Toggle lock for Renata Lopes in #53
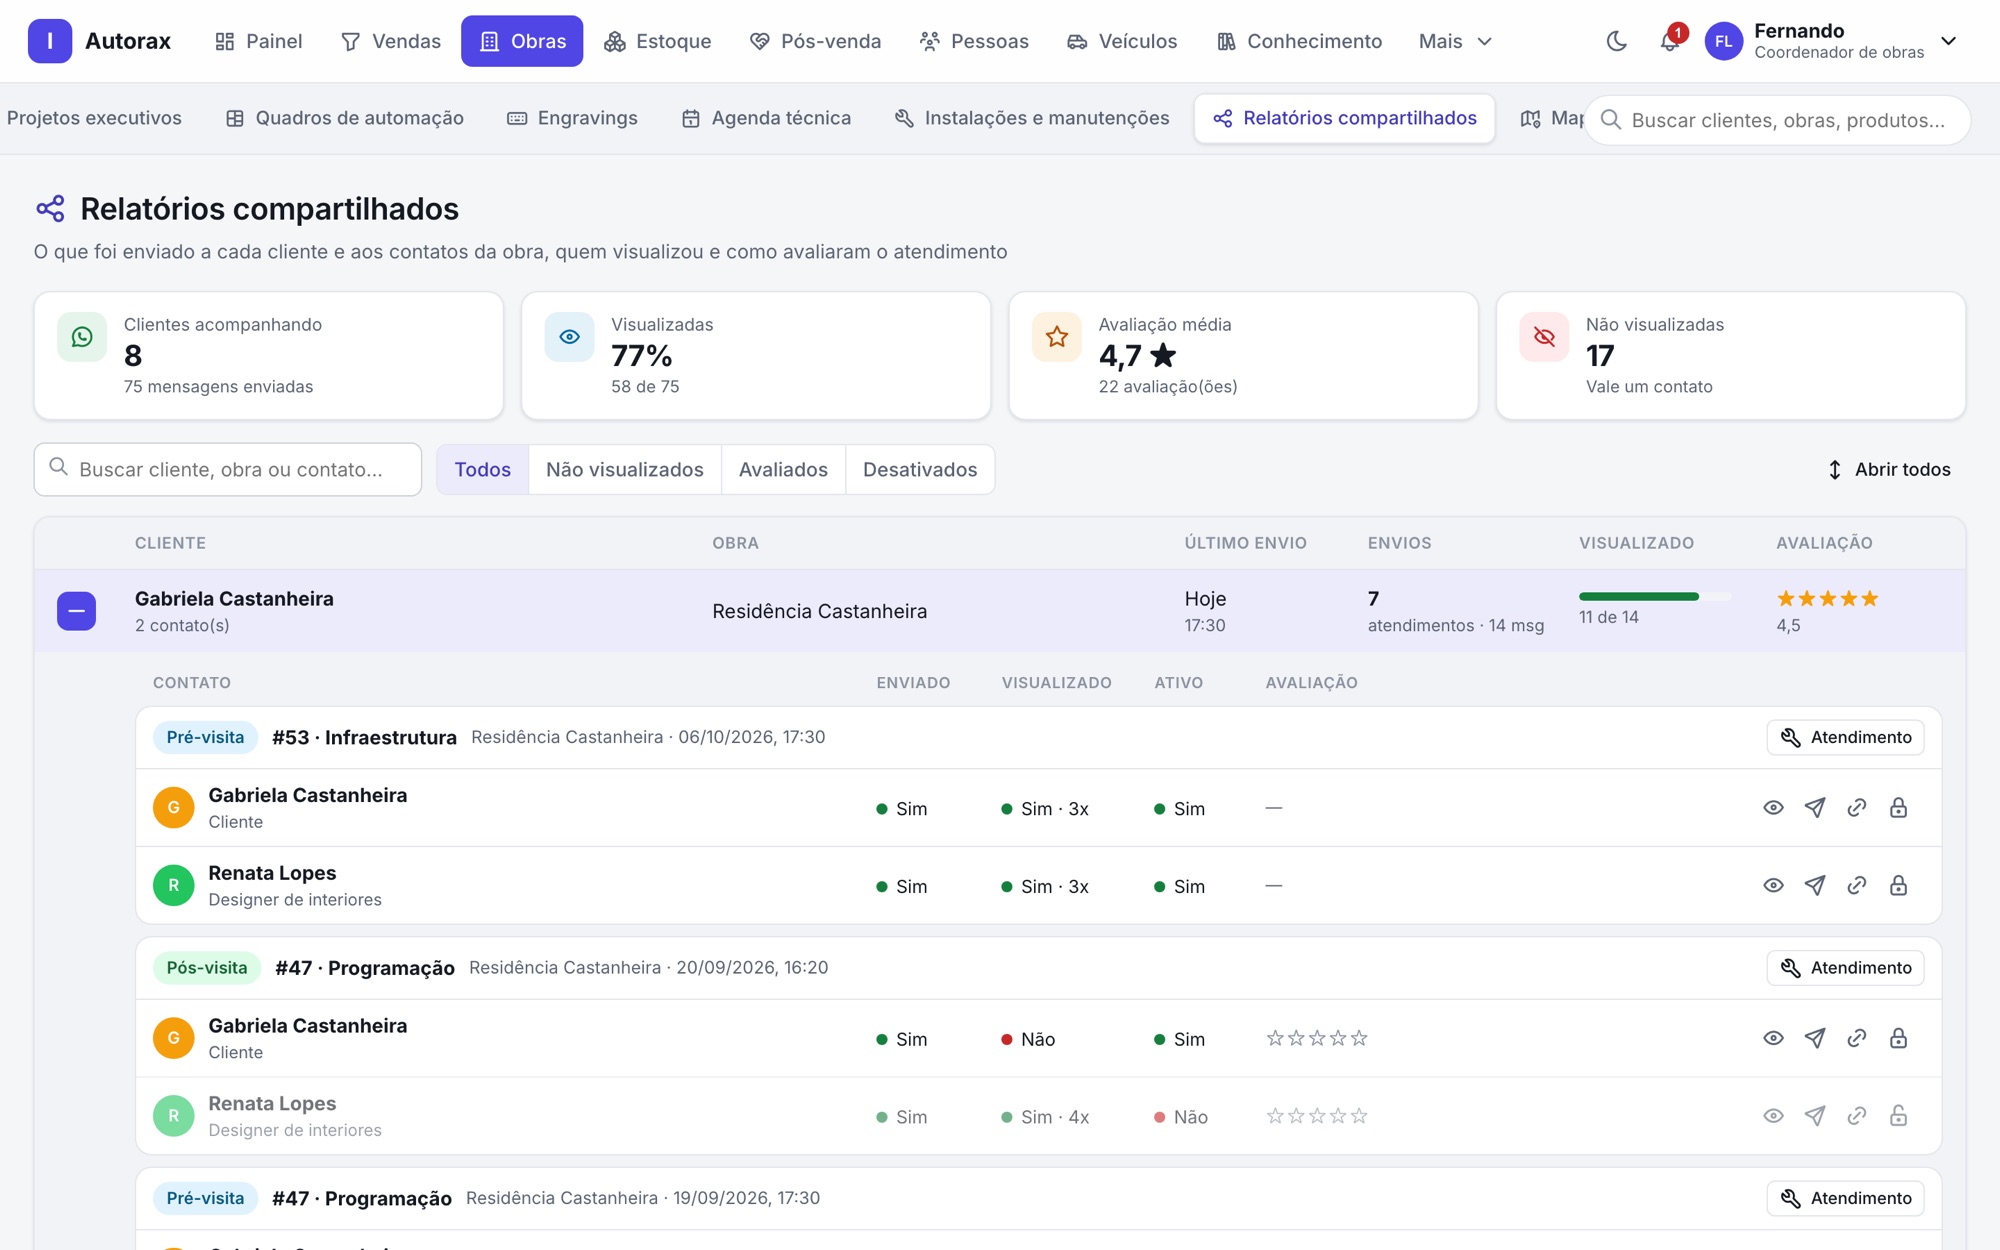Screen dimensions: 2000x1250 (1898, 885)
